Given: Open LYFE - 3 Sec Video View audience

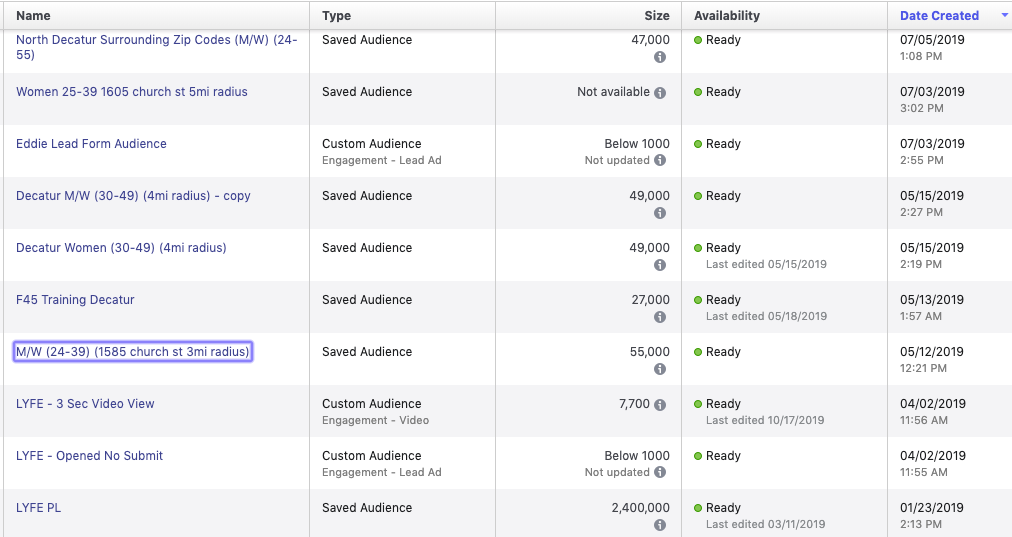Looking at the screenshot, I should (85, 404).
